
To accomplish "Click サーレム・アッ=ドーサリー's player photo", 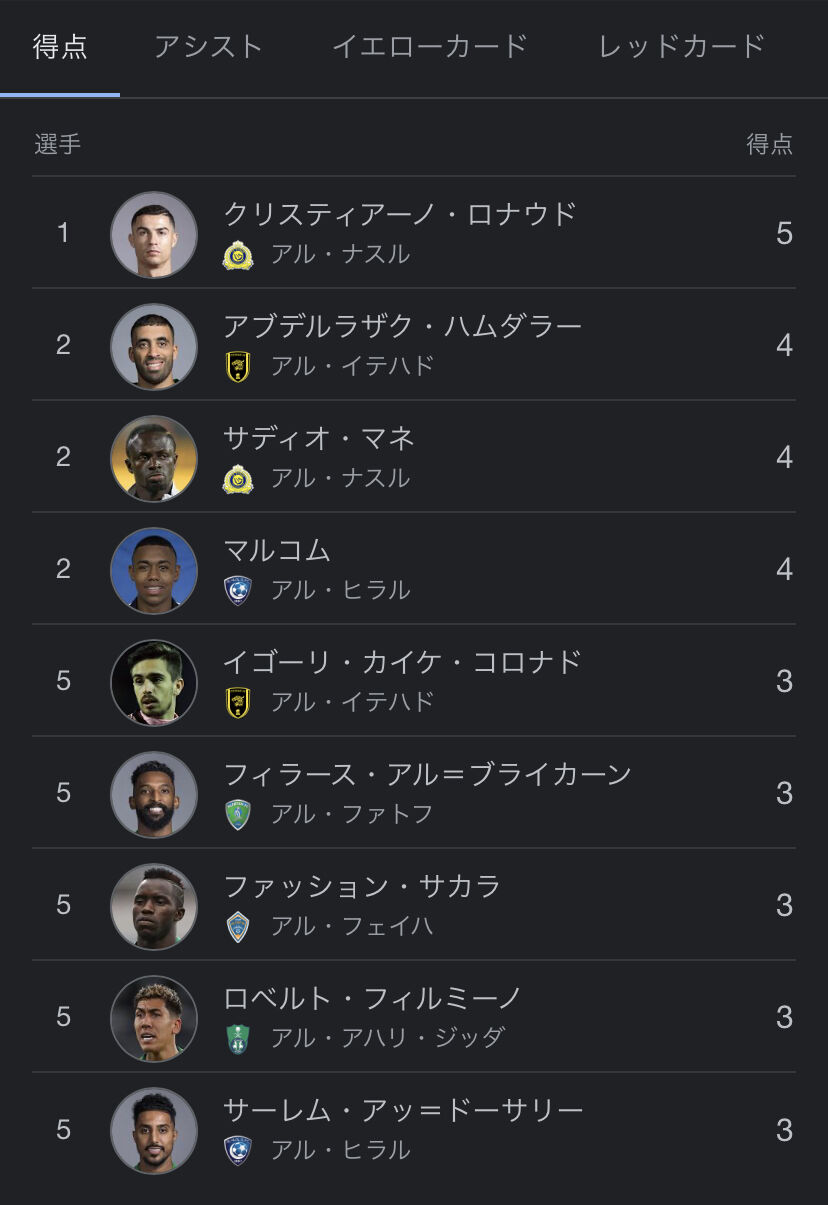I will point(154,1130).
